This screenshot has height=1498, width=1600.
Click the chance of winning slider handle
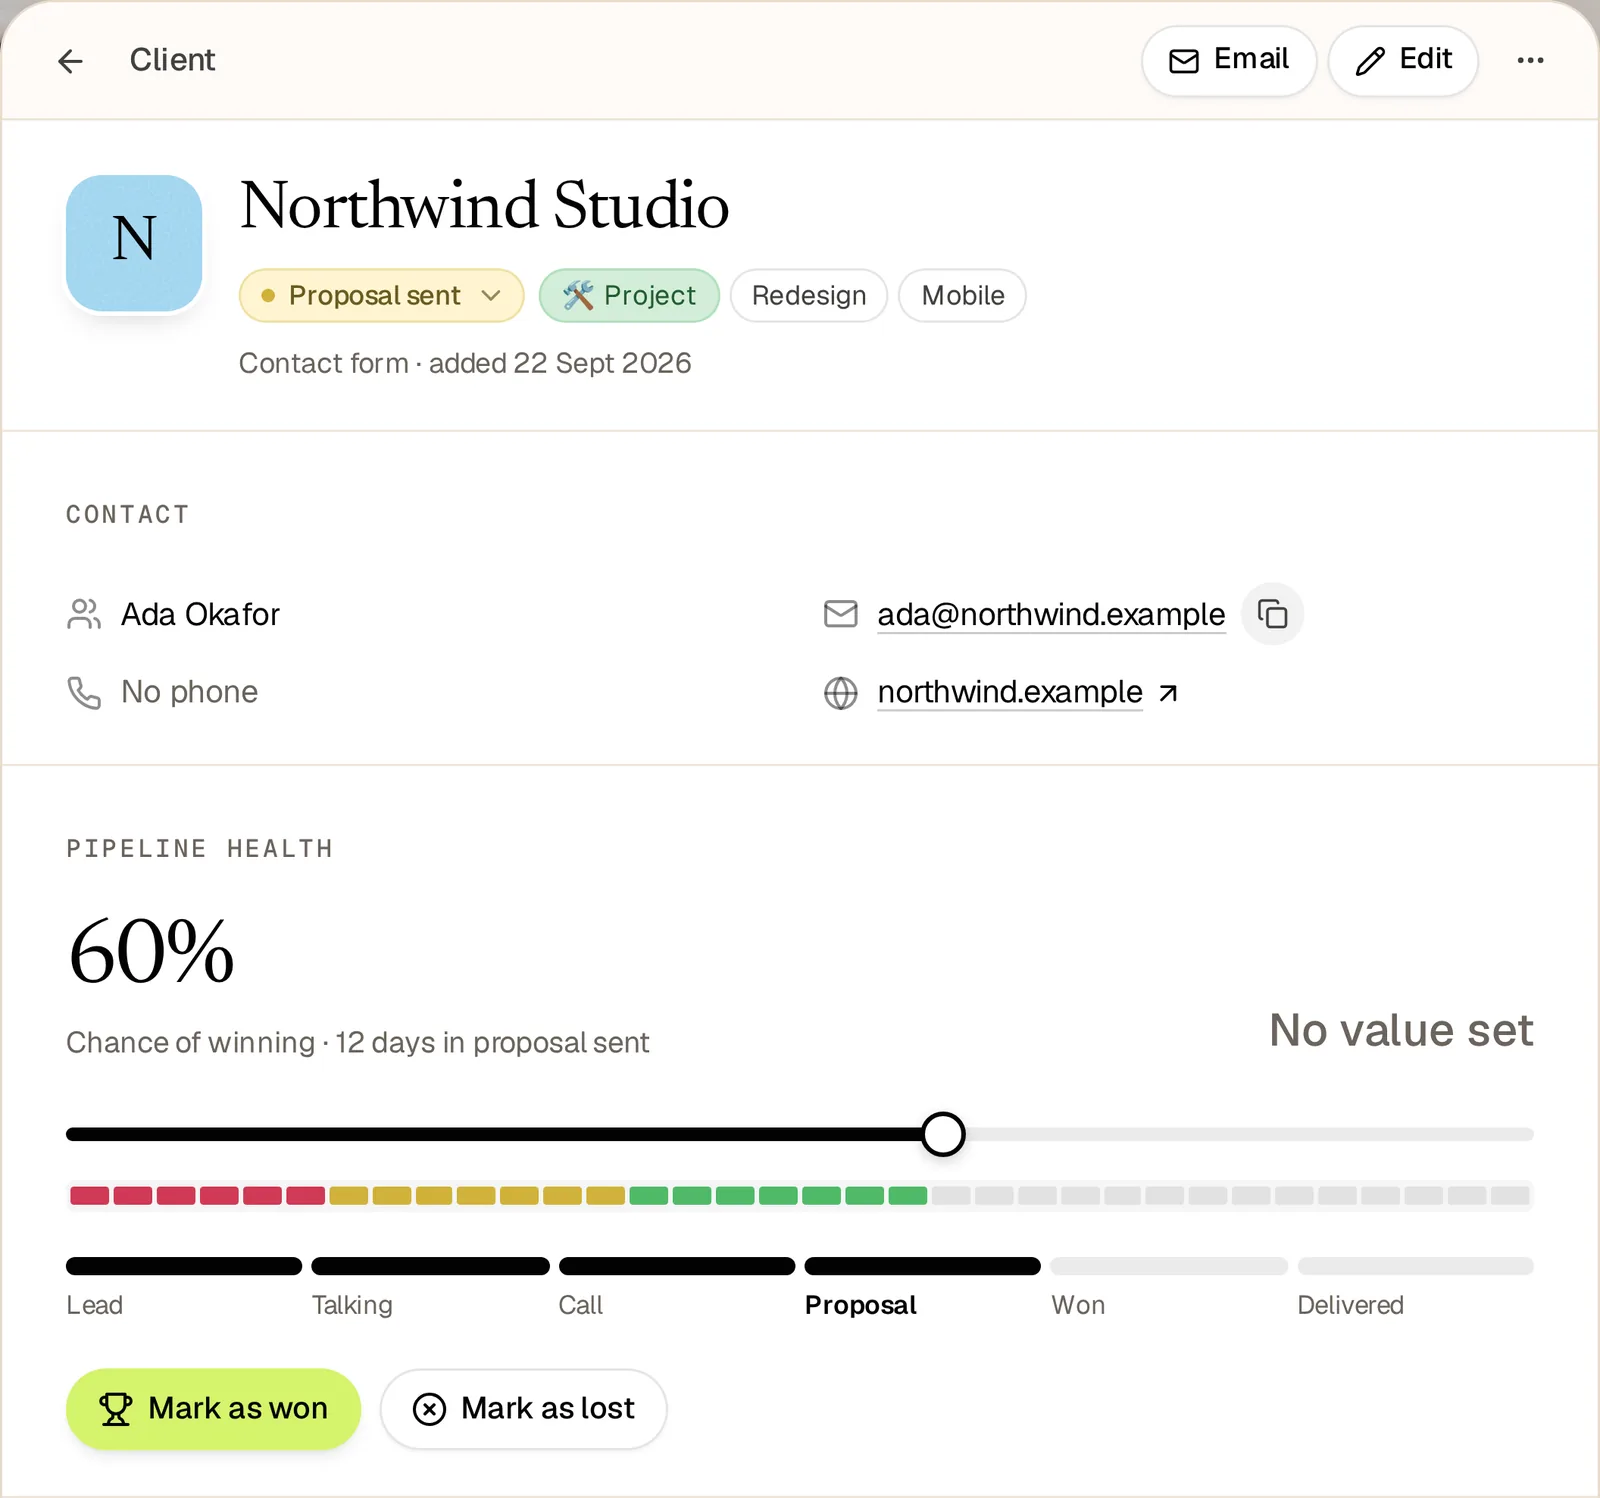(943, 1134)
